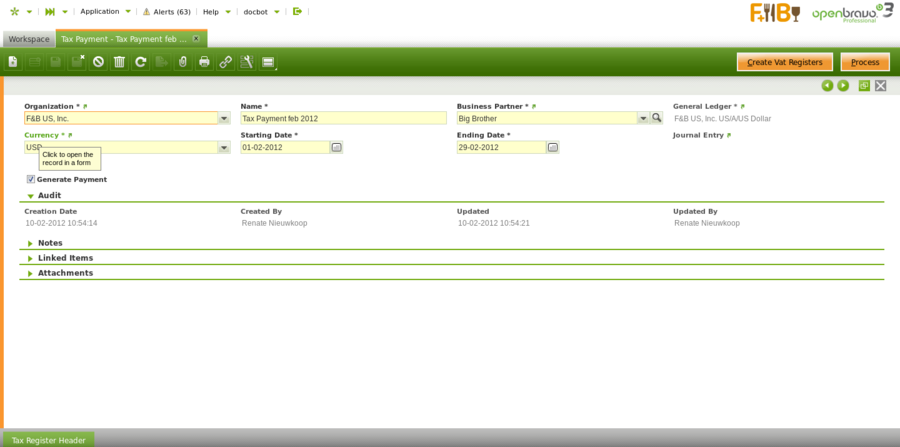Click into the Name text field
This screenshot has width=900, height=447.
(343, 118)
